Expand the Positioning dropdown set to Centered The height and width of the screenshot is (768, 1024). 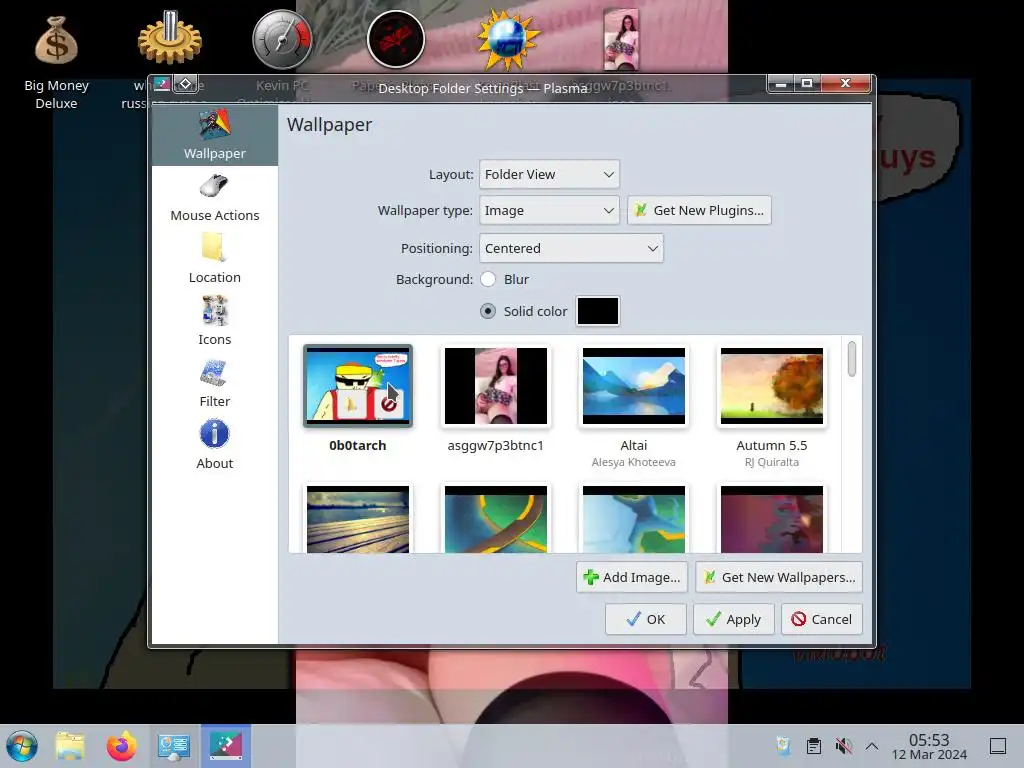click(571, 248)
